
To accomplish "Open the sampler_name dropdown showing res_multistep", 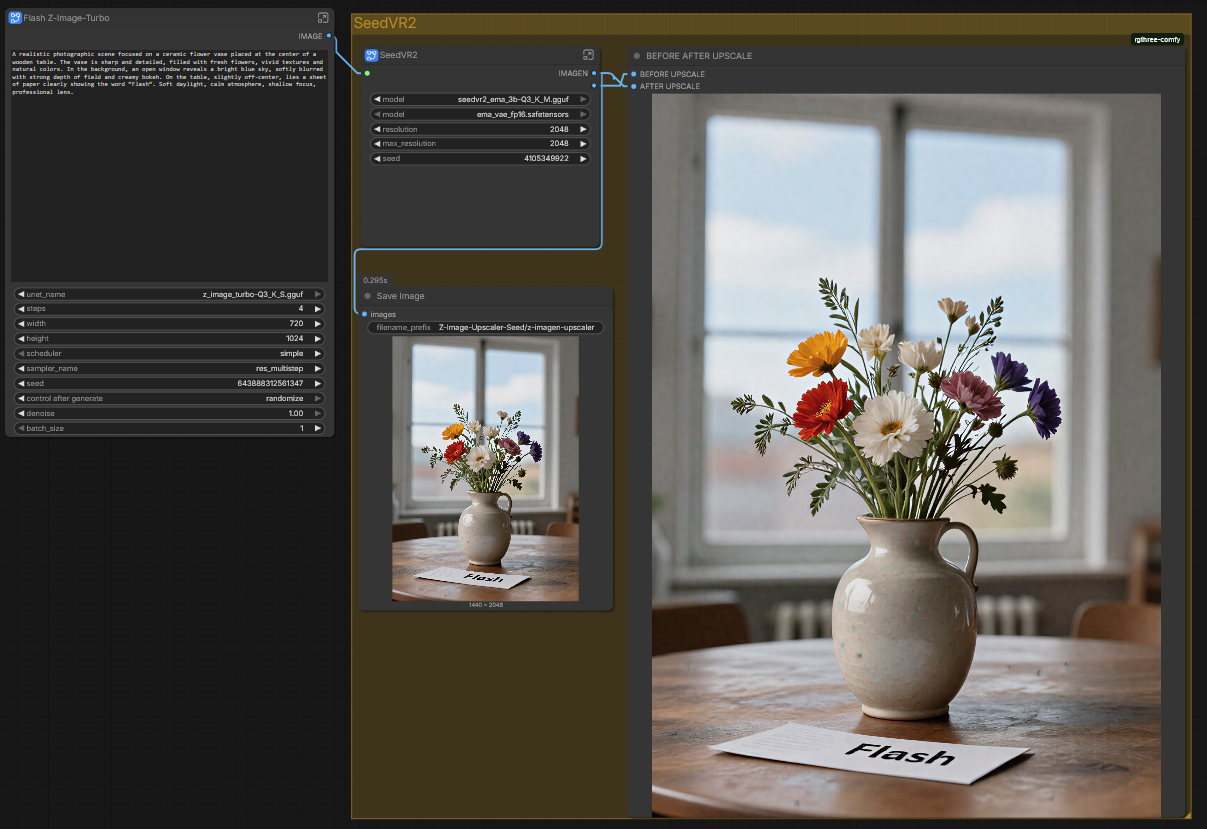I will [x=169, y=368].
